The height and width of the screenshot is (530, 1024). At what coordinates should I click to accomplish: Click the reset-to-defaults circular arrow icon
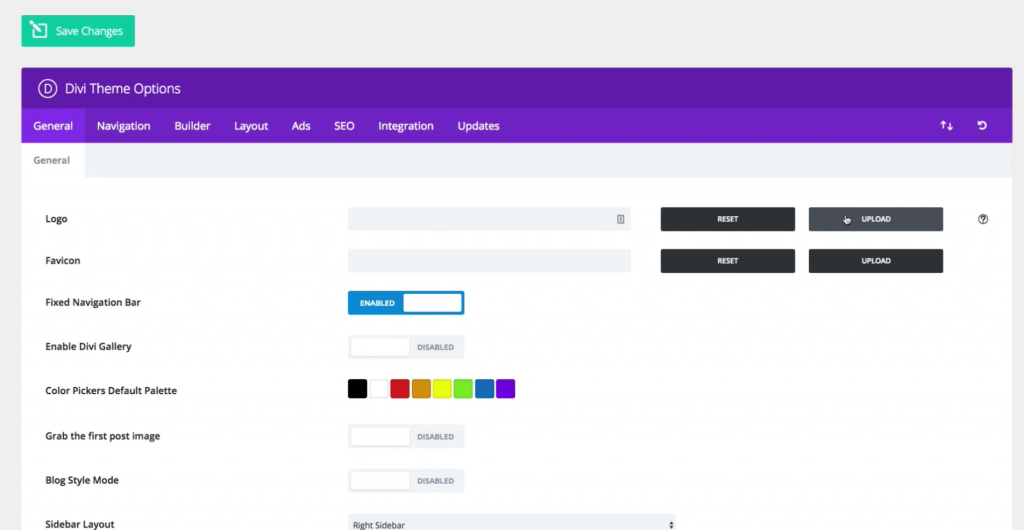pyautogui.click(x=982, y=125)
